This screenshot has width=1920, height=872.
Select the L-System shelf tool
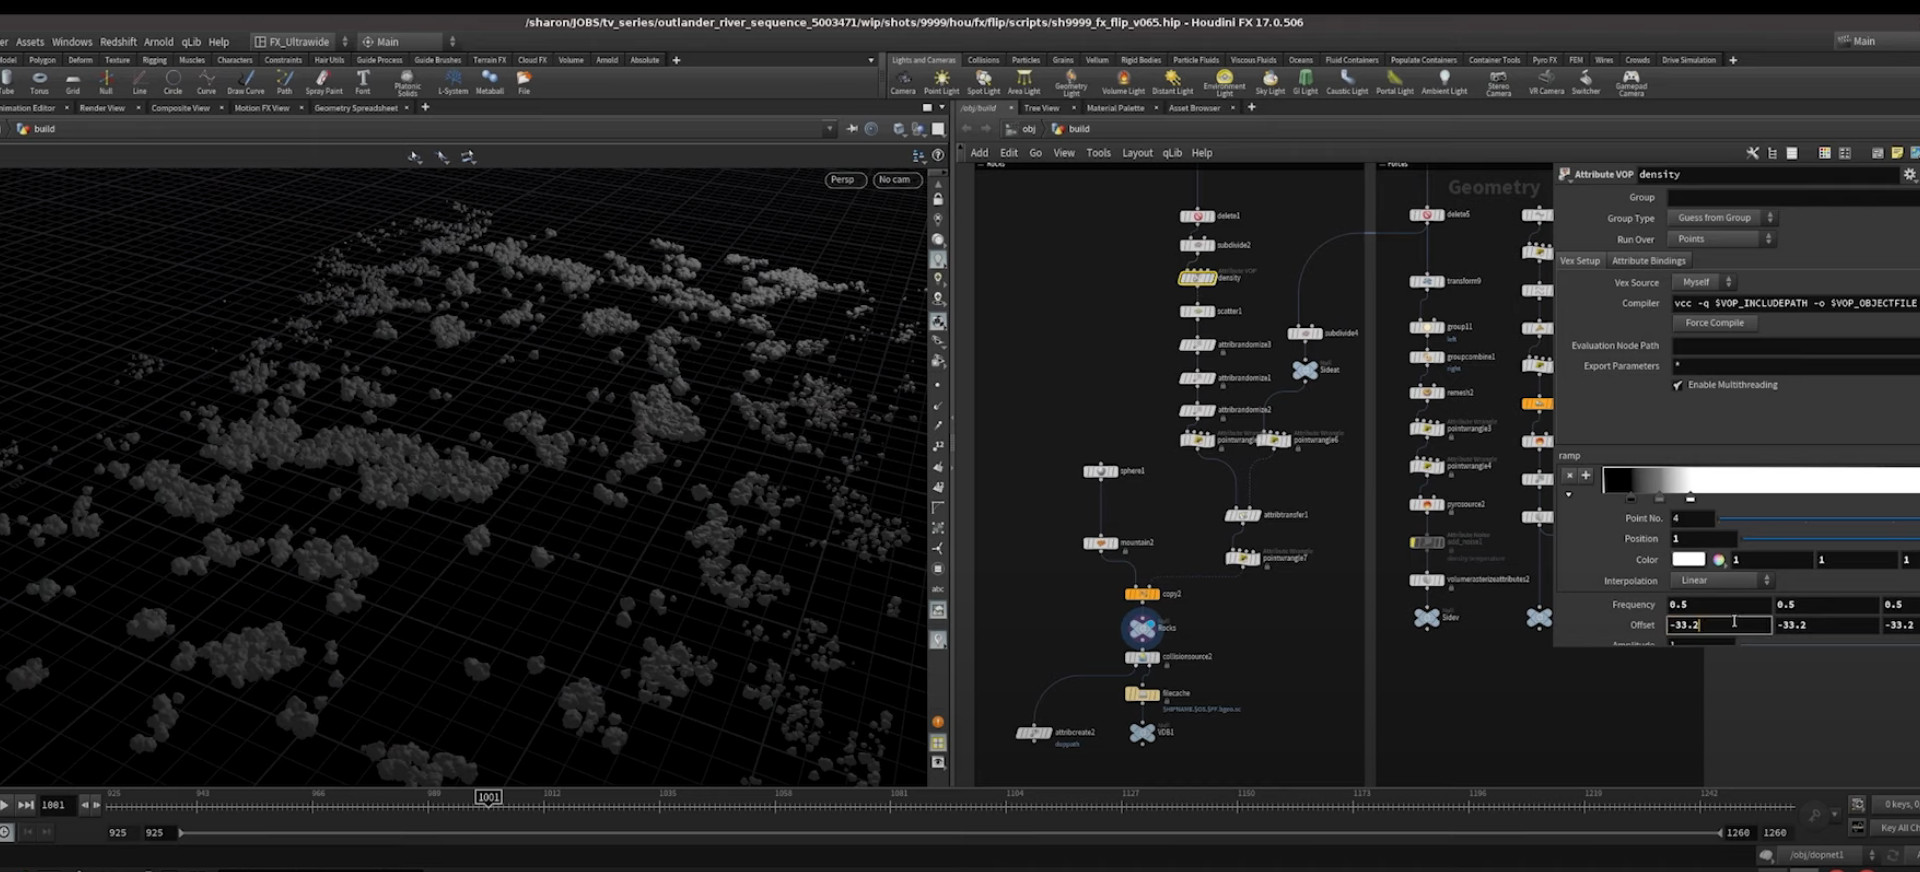[453, 82]
